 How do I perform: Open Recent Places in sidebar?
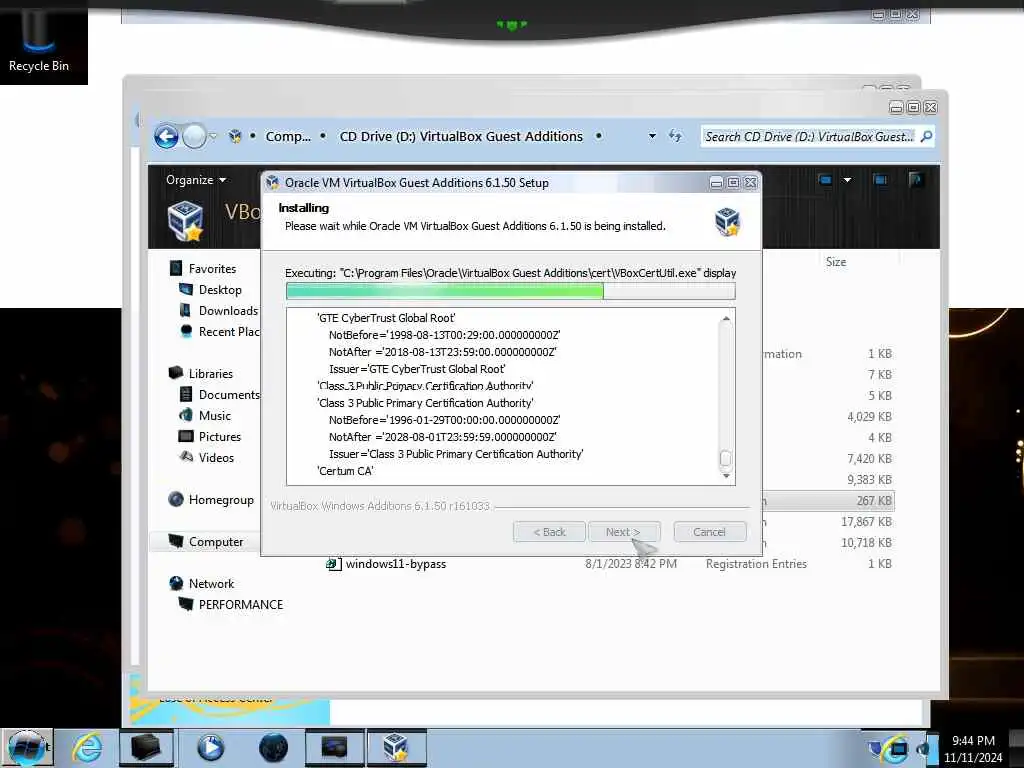tap(229, 332)
